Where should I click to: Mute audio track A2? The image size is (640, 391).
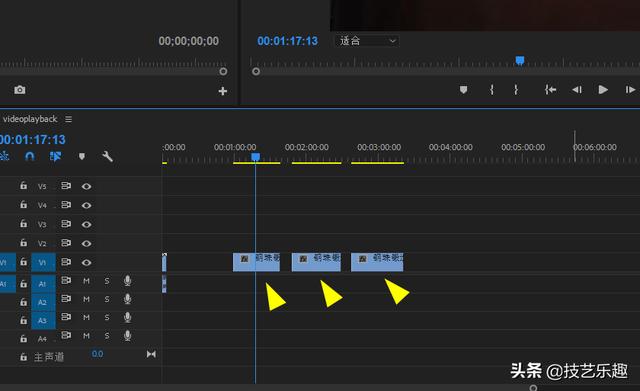86,299
